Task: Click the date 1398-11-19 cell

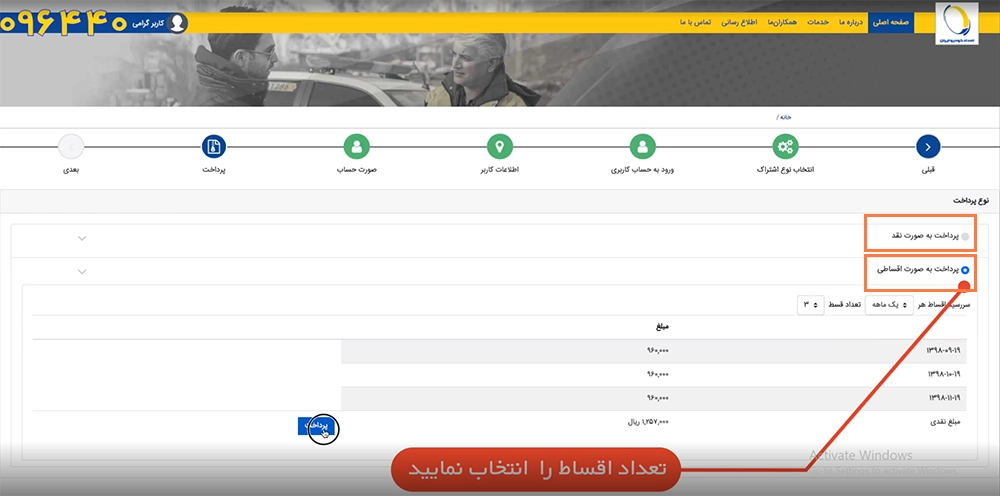Action: [943, 398]
